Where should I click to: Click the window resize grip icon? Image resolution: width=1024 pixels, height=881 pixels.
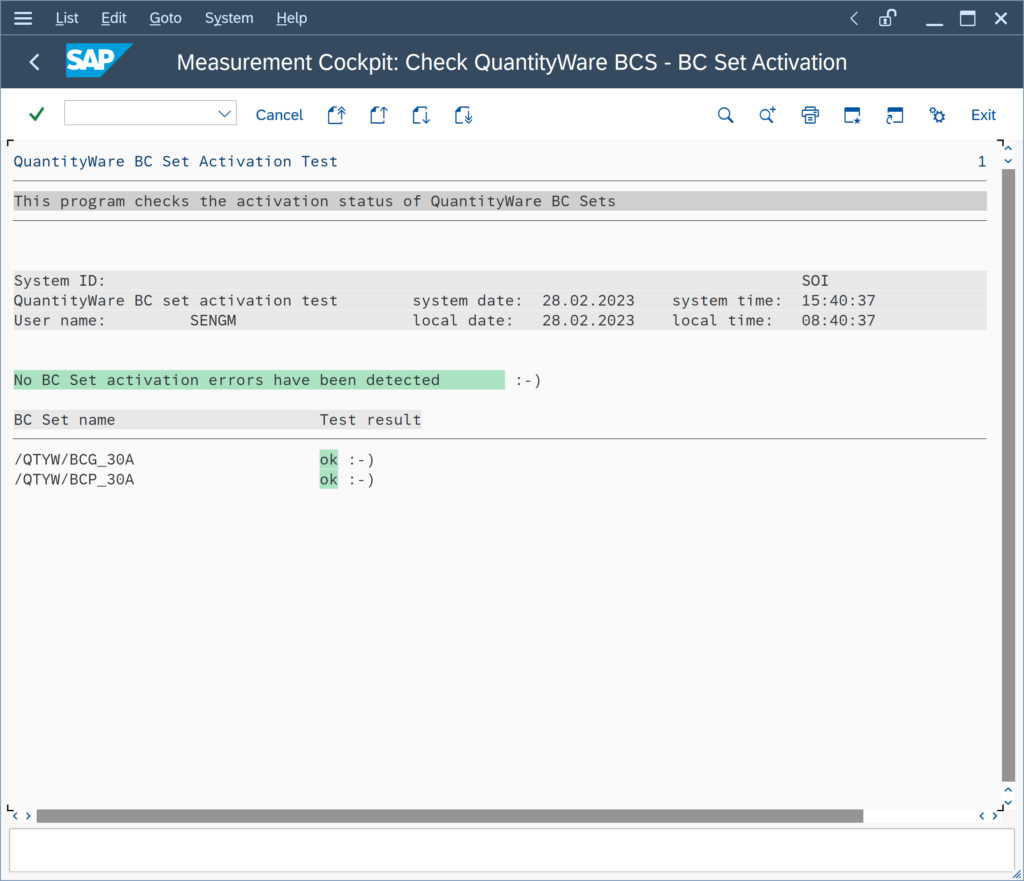(x=1017, y=874)
